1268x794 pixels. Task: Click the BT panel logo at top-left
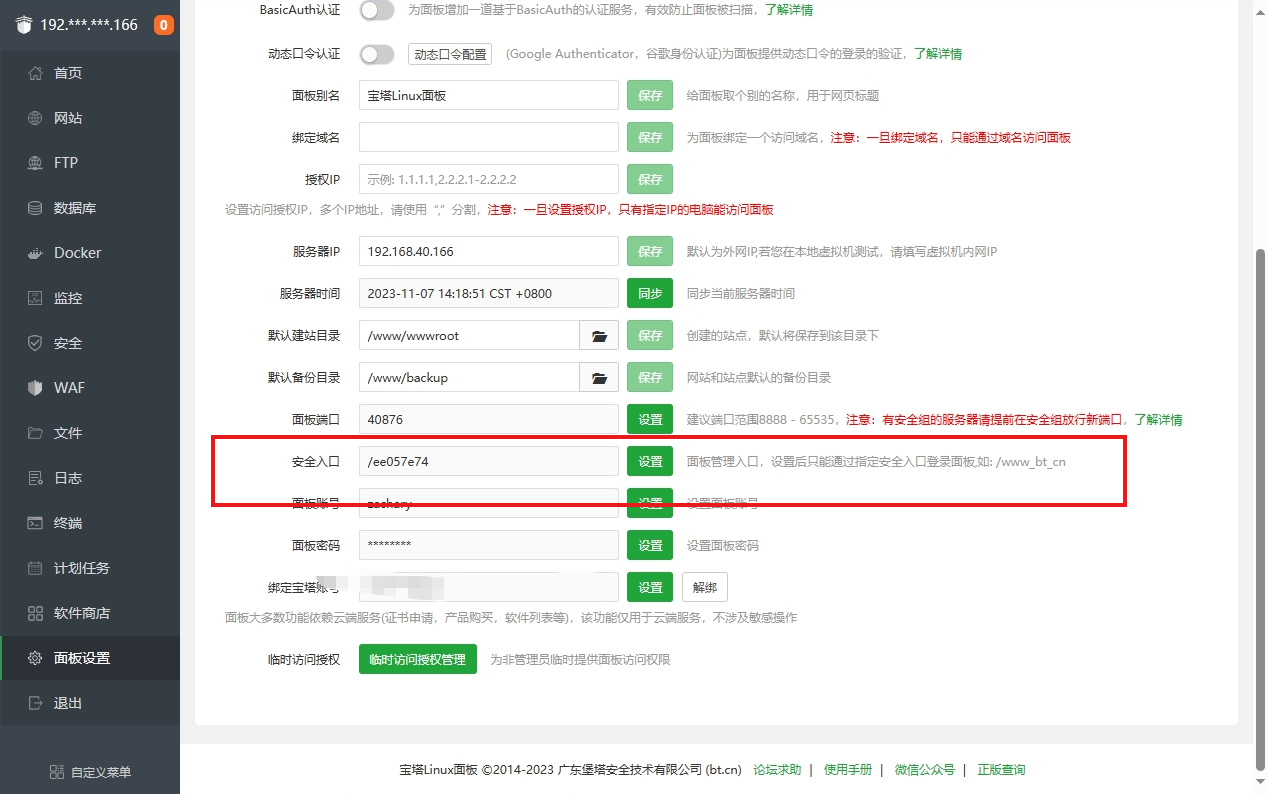tap(24, 25)
